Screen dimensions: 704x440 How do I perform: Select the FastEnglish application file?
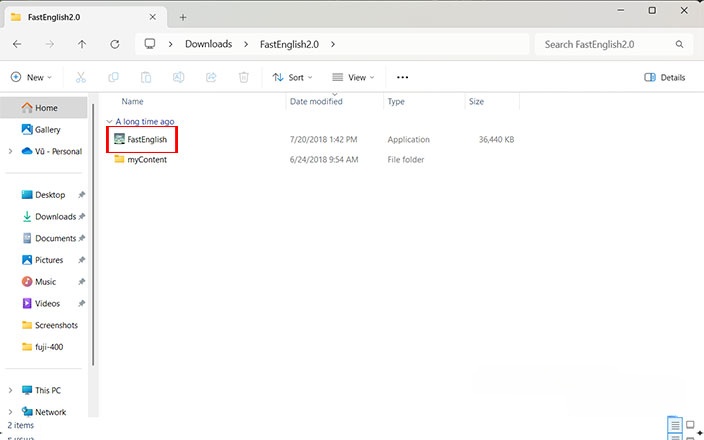147,139
